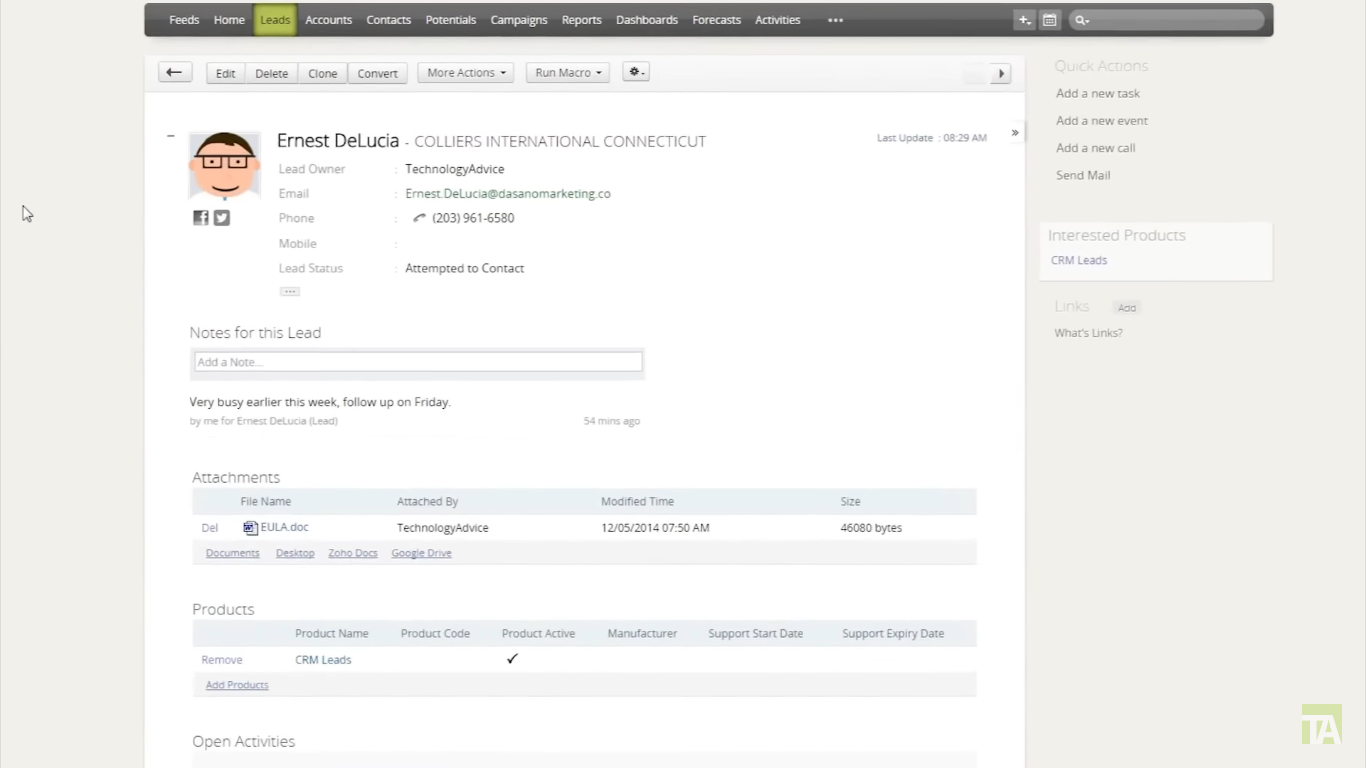Switch to the Contacts tab

pyautogui.click(x=389, y=20)
